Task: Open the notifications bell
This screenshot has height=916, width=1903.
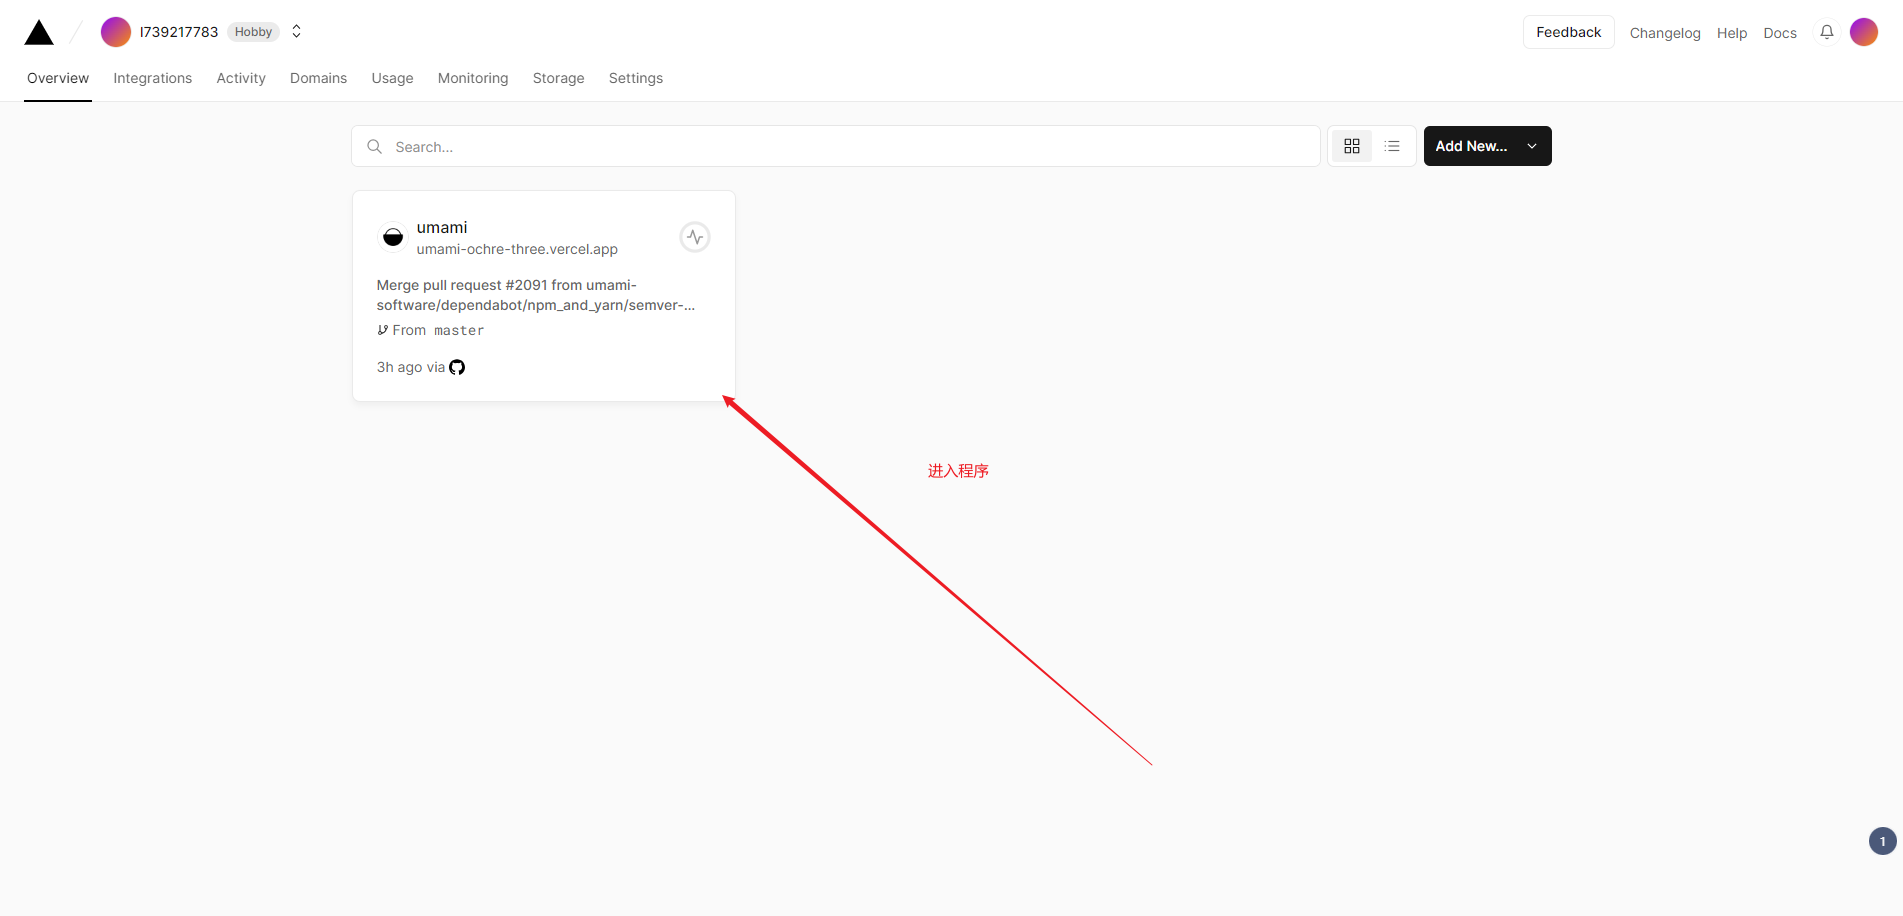Action: [x=1827, y=32]
